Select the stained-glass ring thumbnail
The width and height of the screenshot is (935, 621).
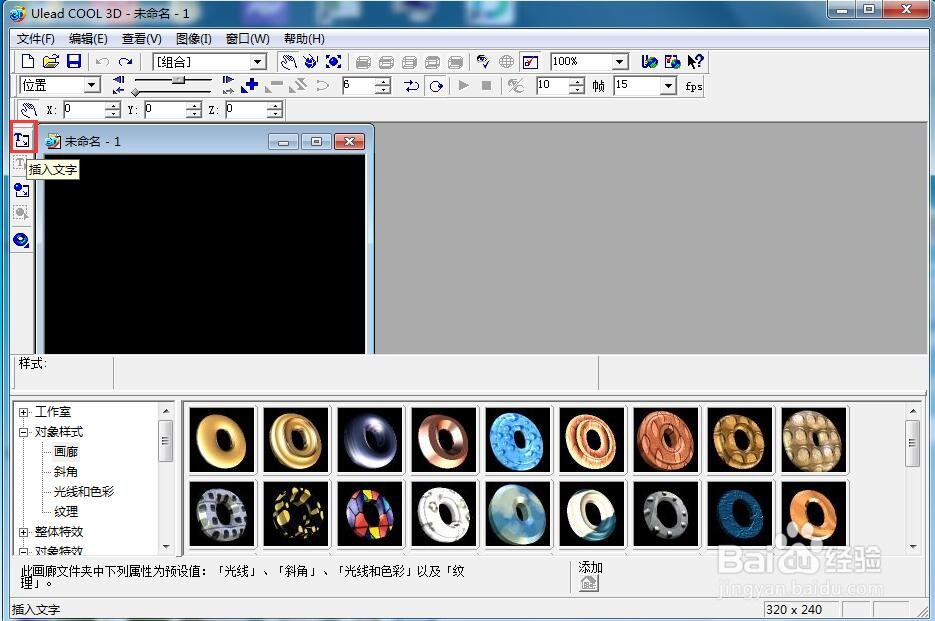(x=370, y=514)
